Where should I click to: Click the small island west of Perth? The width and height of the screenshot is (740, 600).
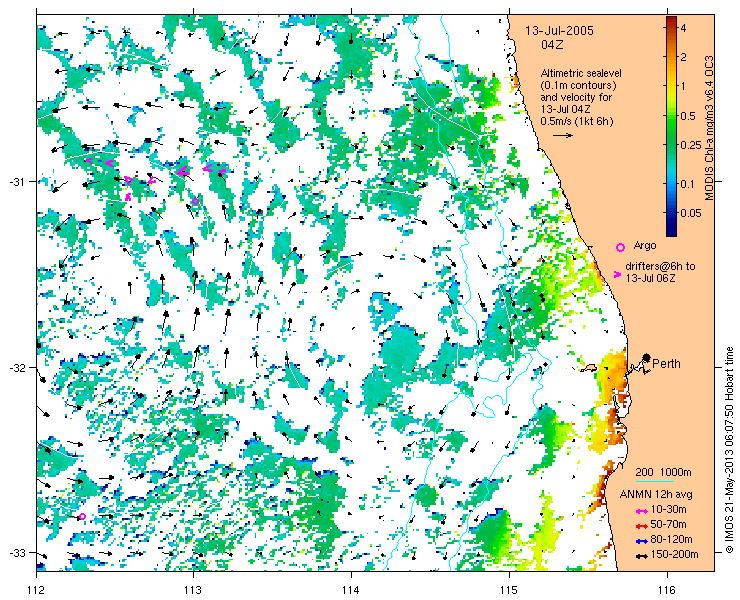click(x=589, y=368)
